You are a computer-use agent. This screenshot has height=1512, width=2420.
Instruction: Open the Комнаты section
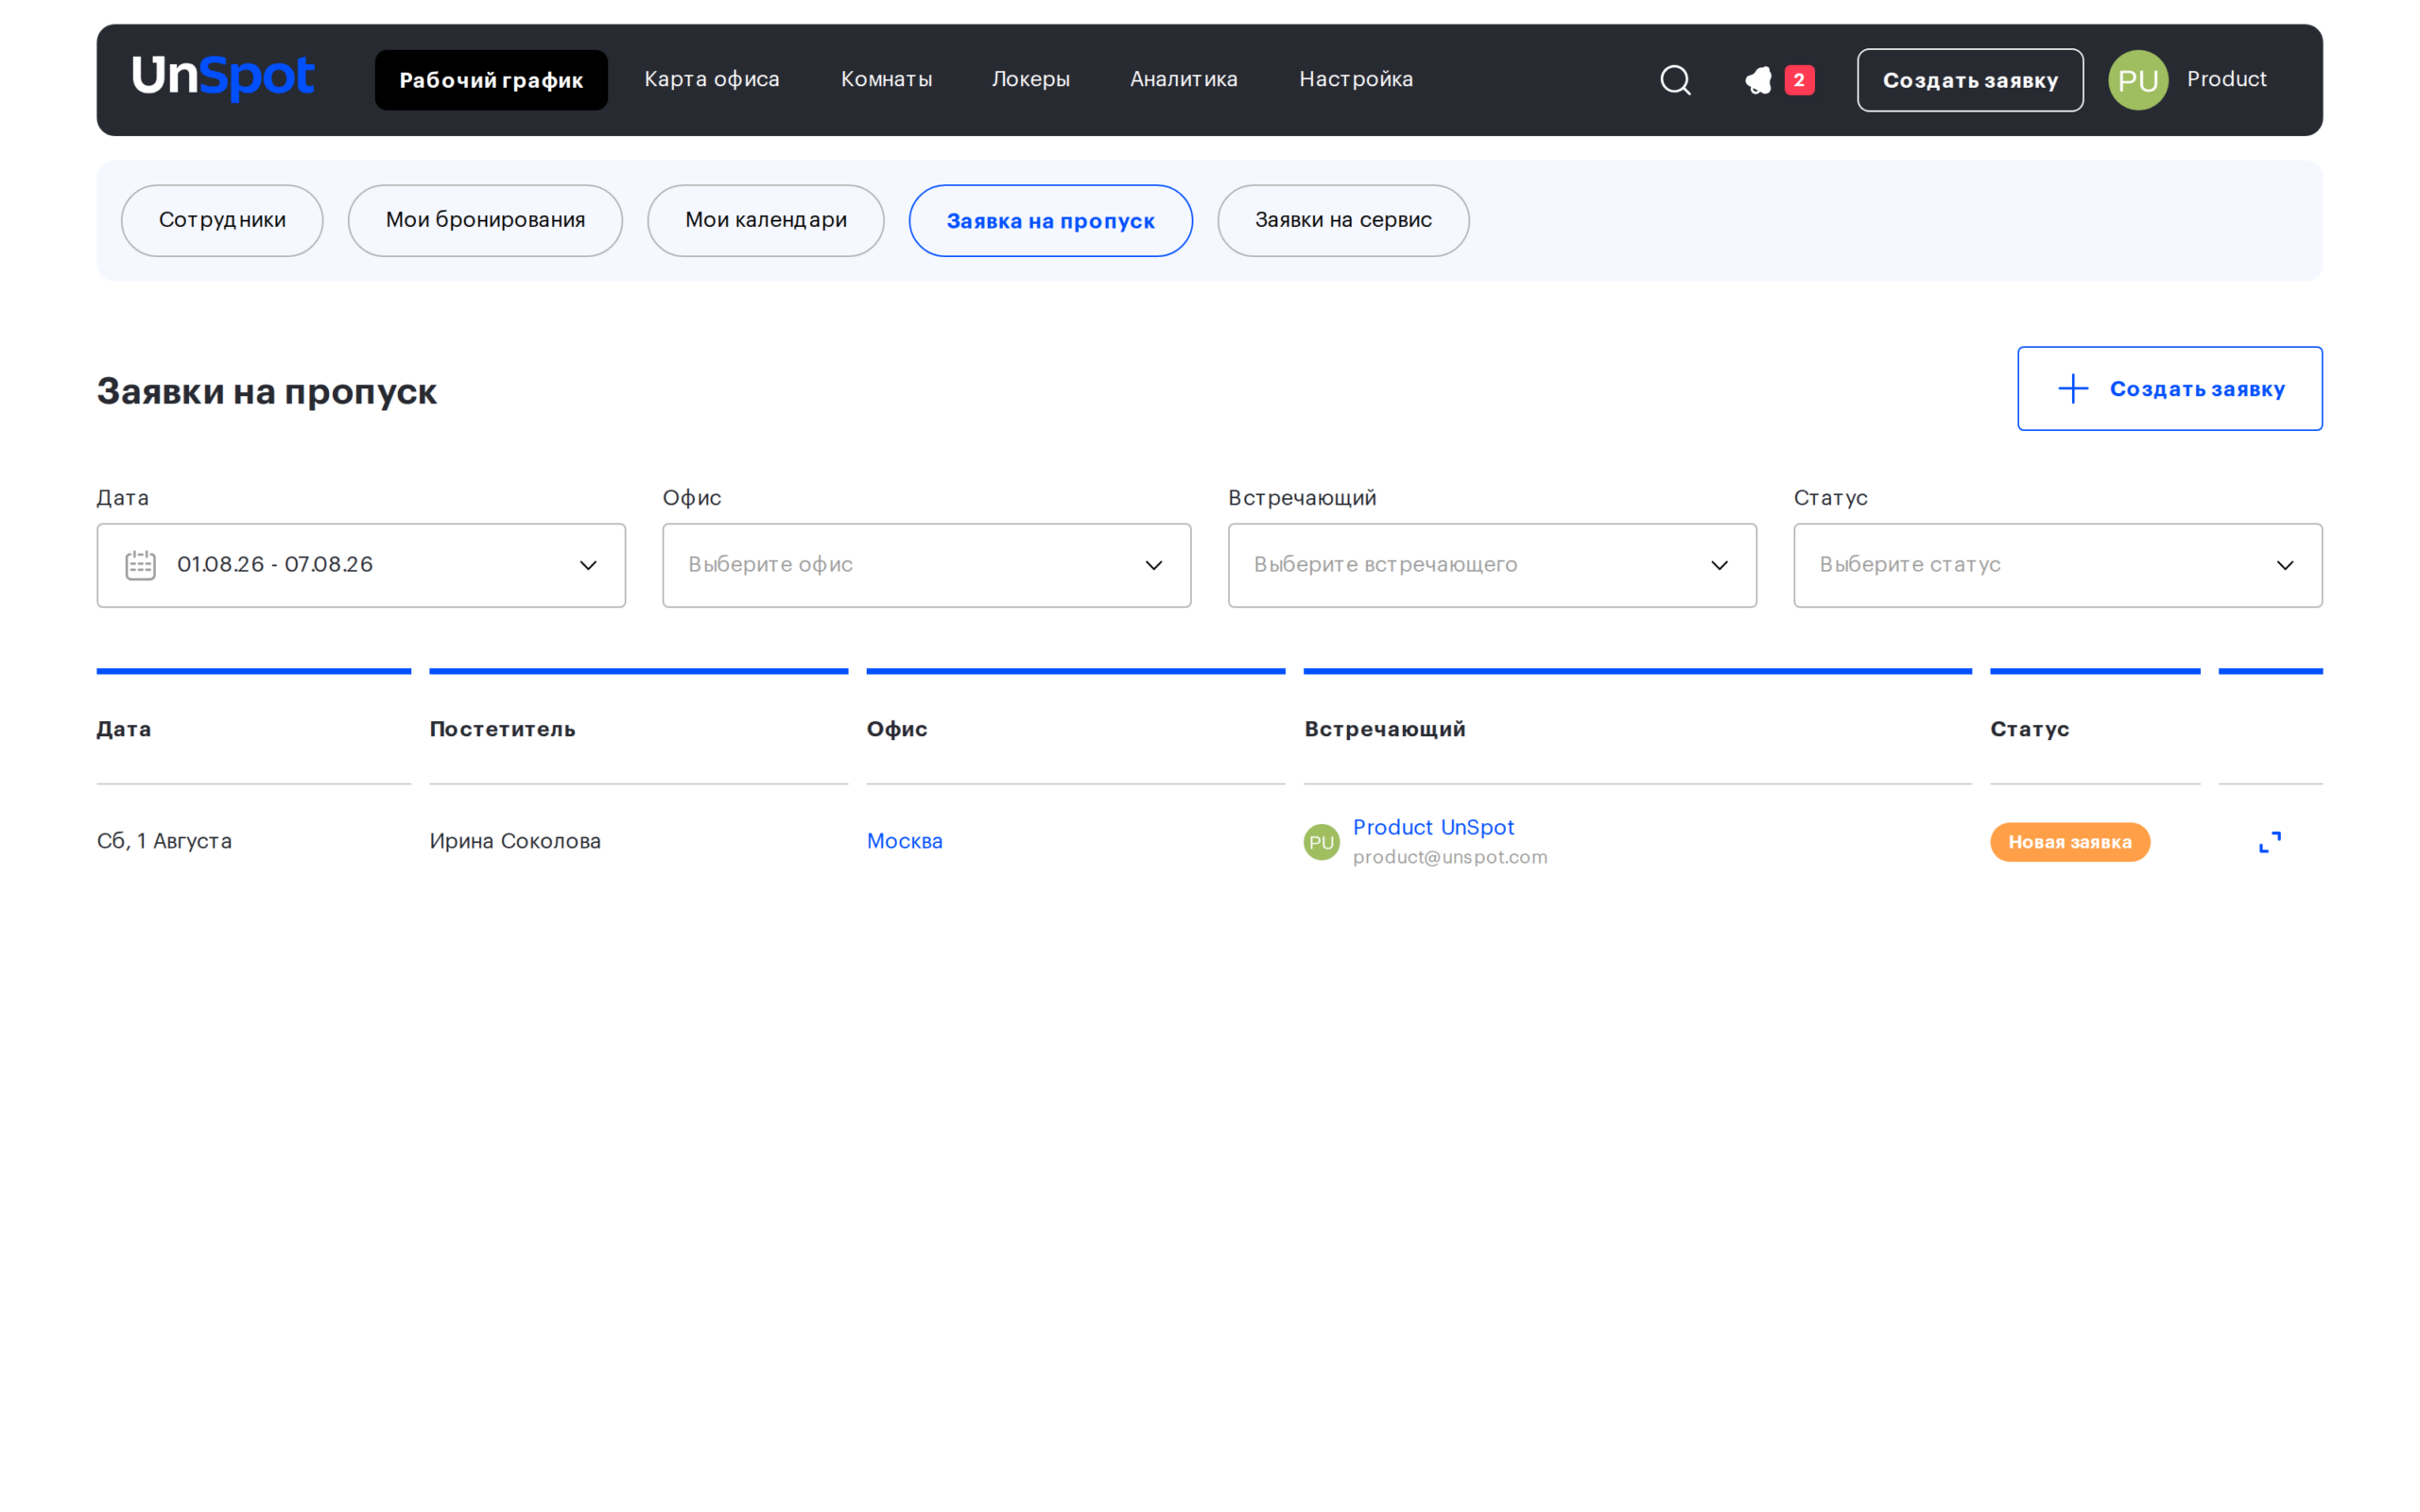point(886,79)
